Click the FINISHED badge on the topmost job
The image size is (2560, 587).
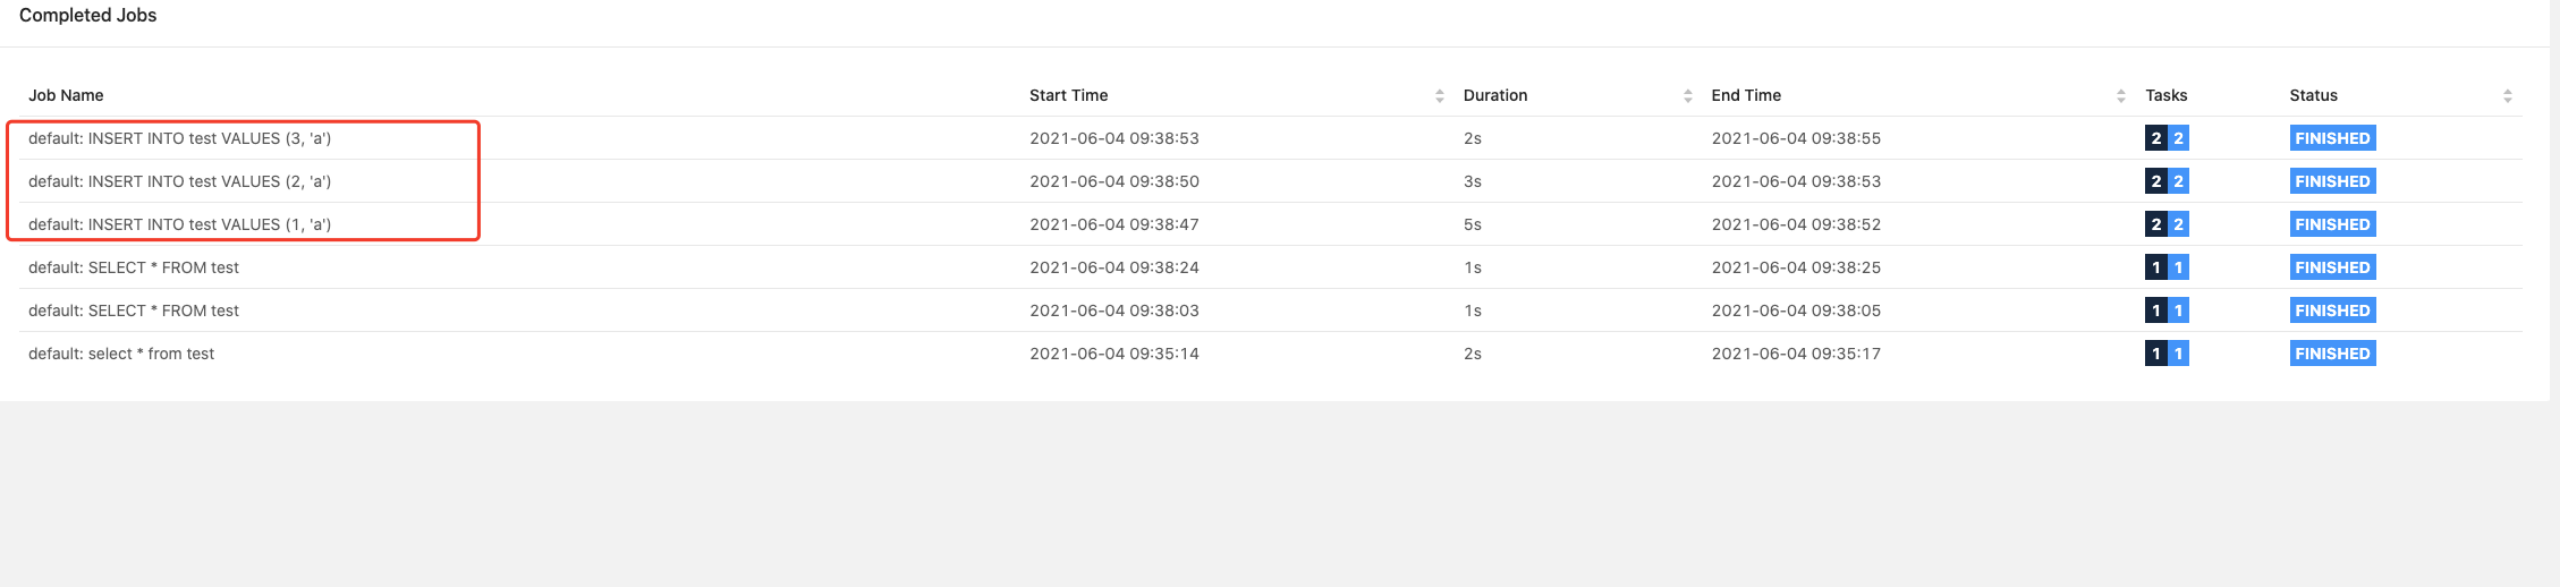tap(2332, 138)
